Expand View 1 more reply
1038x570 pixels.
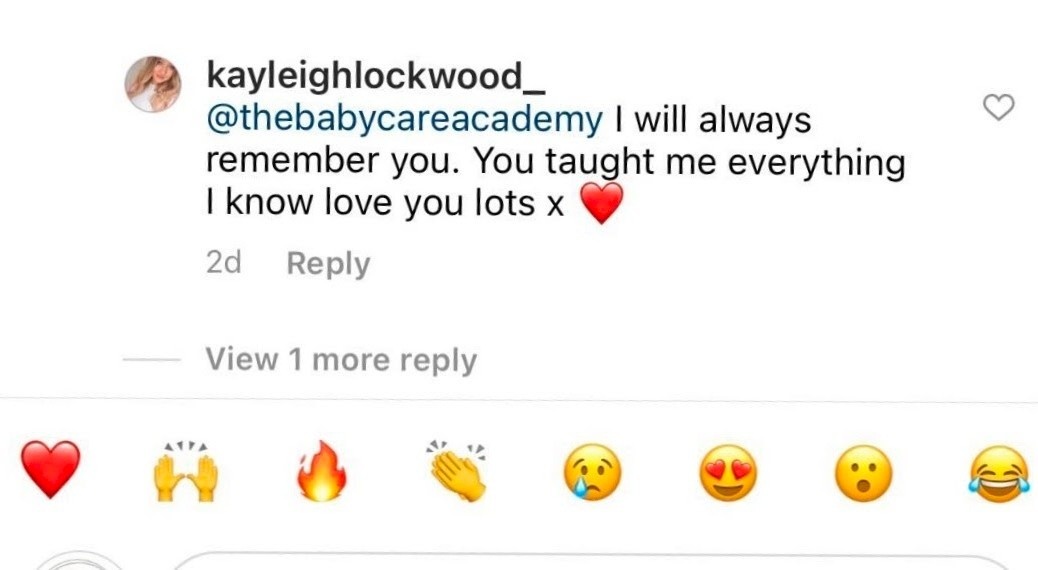pyautogui.click(x=341, y=359)
